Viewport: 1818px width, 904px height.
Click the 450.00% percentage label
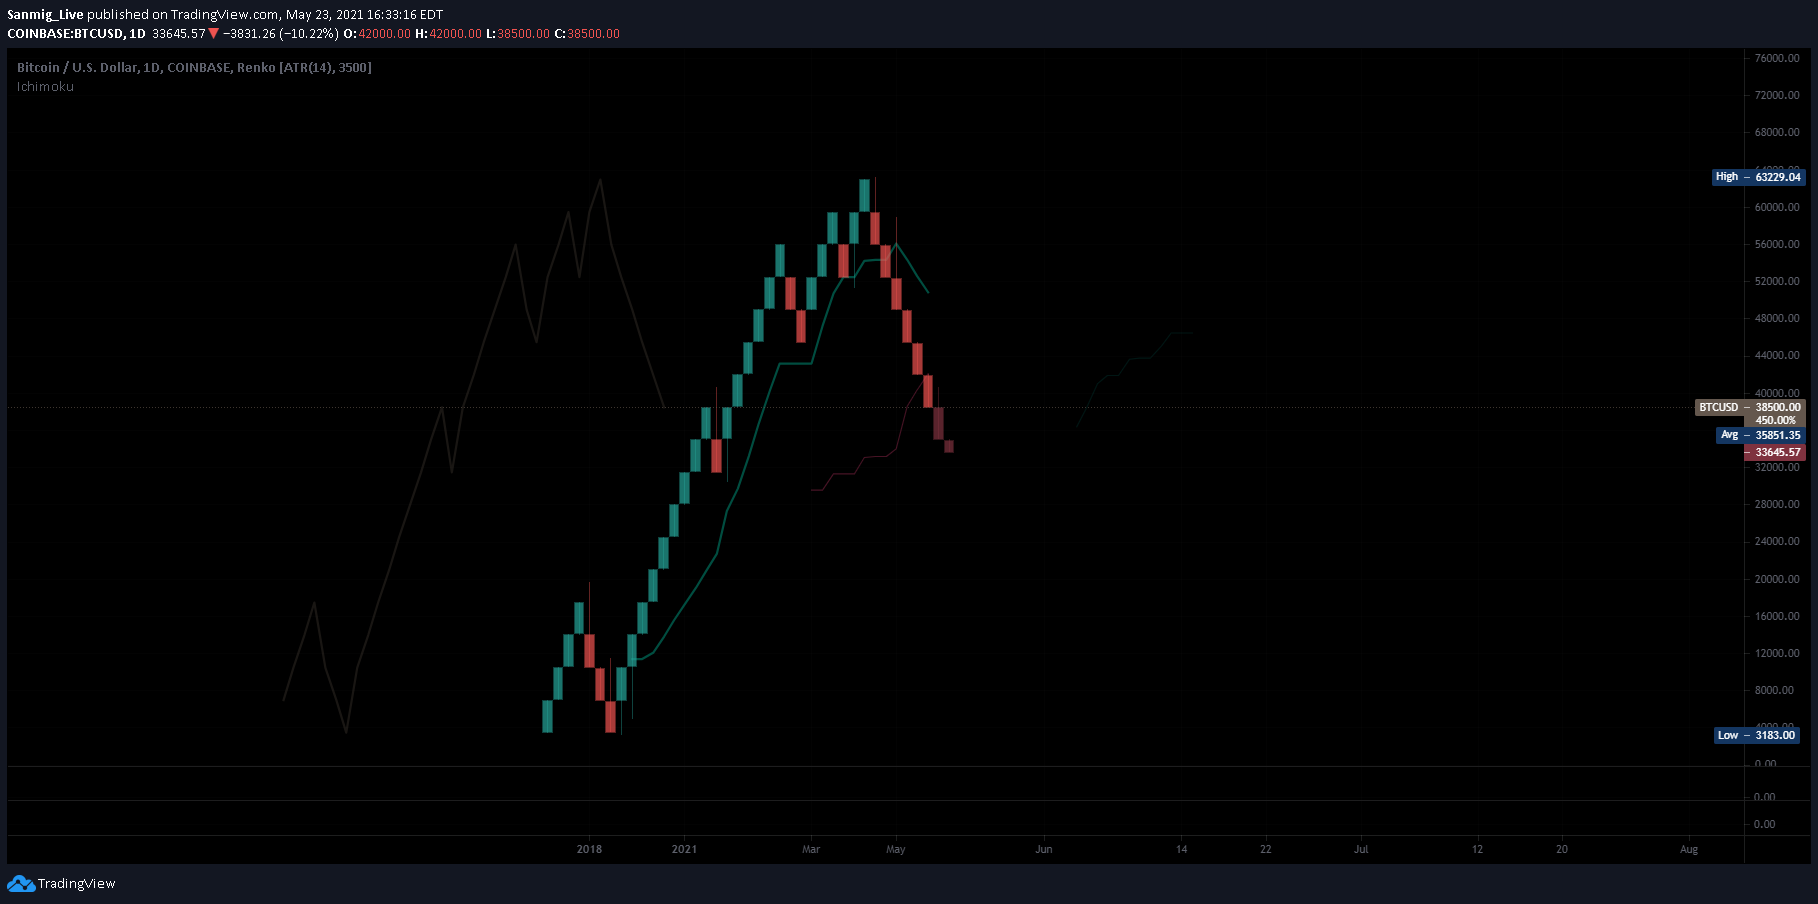coord(1776,420)
